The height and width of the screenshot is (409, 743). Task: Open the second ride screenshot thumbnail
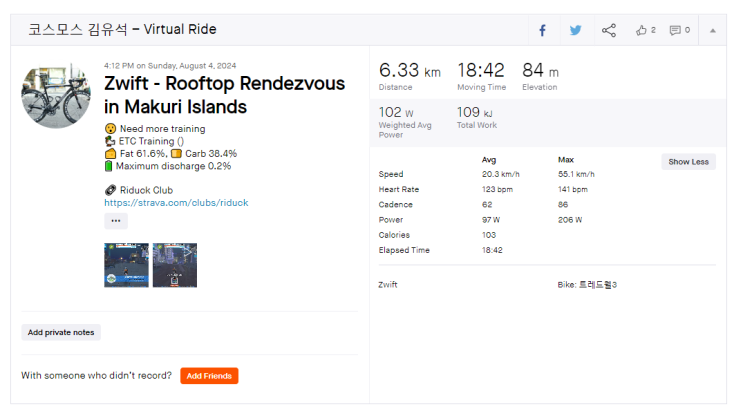point(174,265)
